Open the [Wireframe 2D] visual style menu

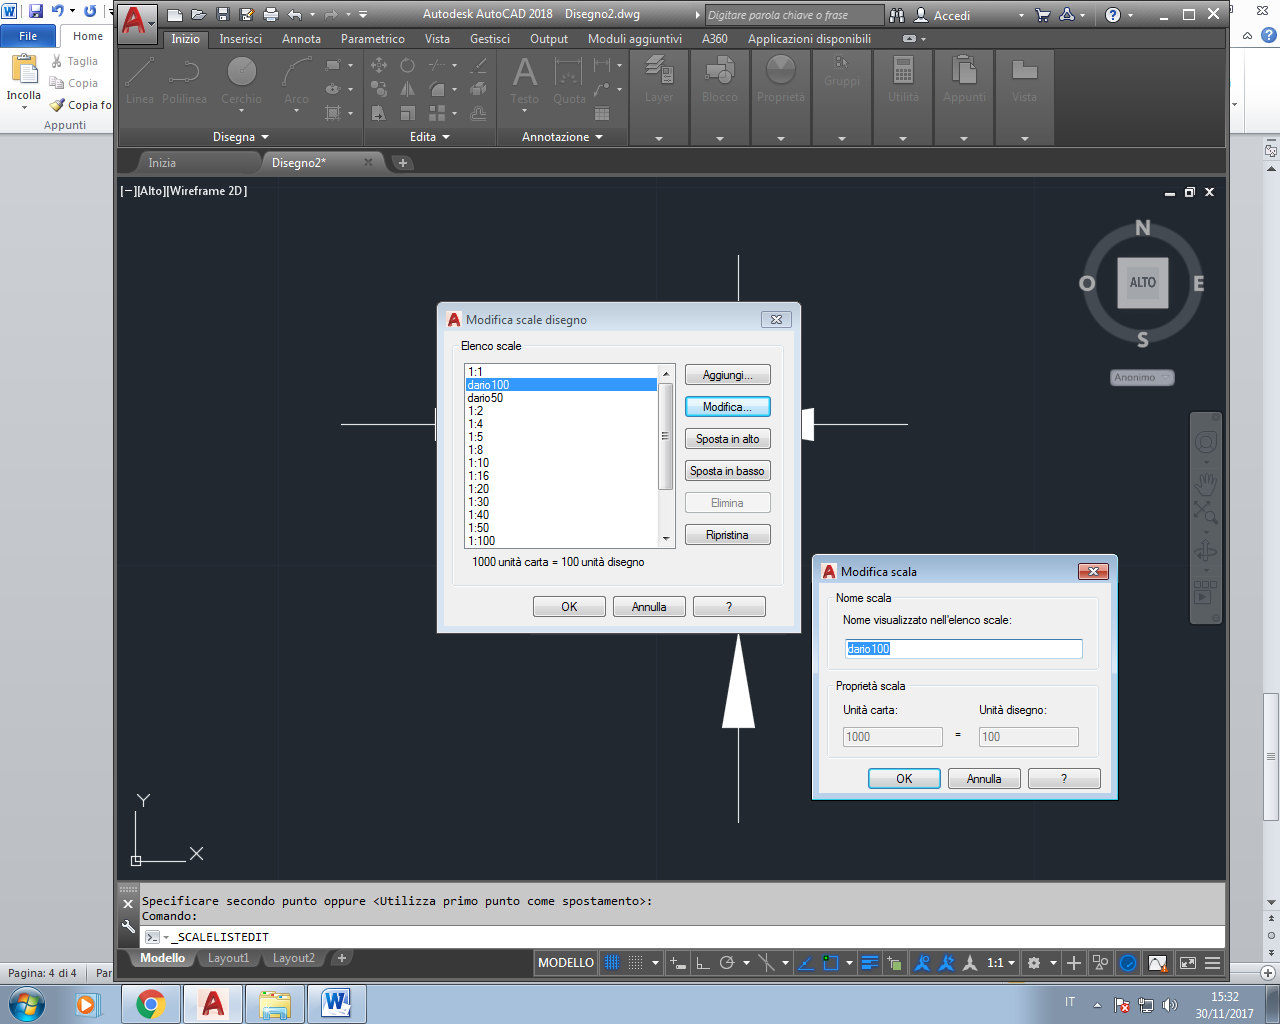click(x=207, y=190)
